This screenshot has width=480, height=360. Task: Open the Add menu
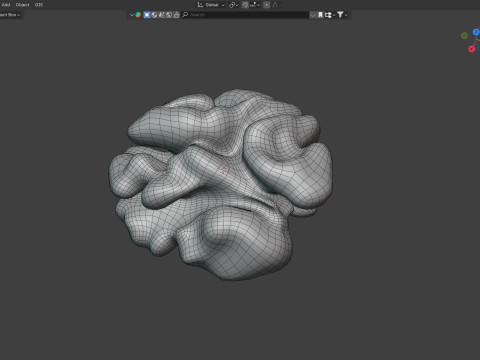pyautogui.click(x=6, y=5)
